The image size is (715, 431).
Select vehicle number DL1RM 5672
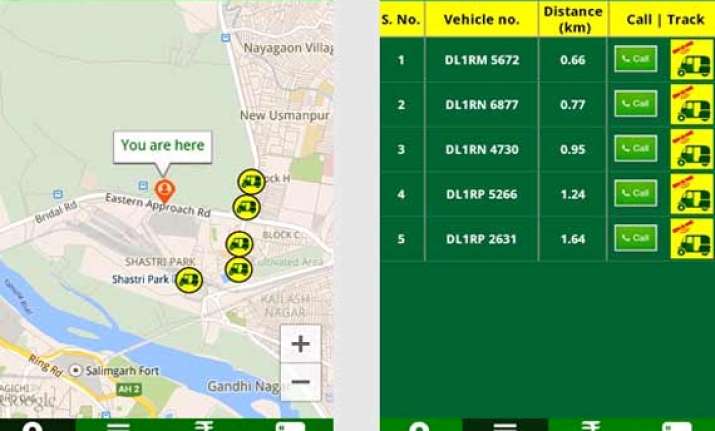pos(482,60)
